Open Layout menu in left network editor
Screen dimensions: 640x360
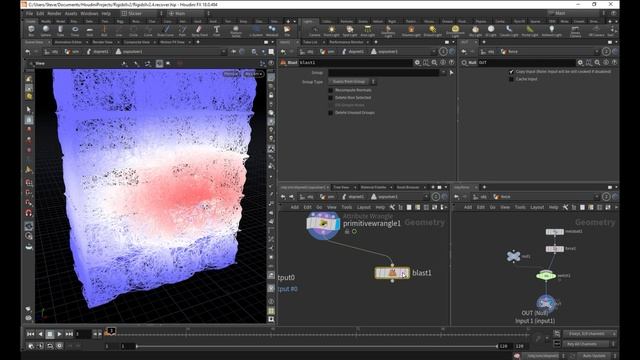point(364,207)
